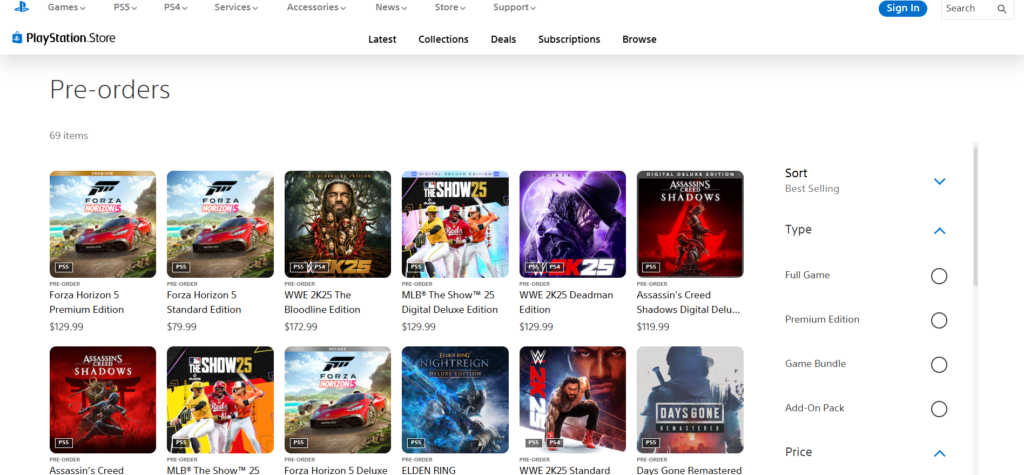1024x475 pixels.
Task: Click the Forza Horizon 5 Premium Edition title
Action: (87, 302)
